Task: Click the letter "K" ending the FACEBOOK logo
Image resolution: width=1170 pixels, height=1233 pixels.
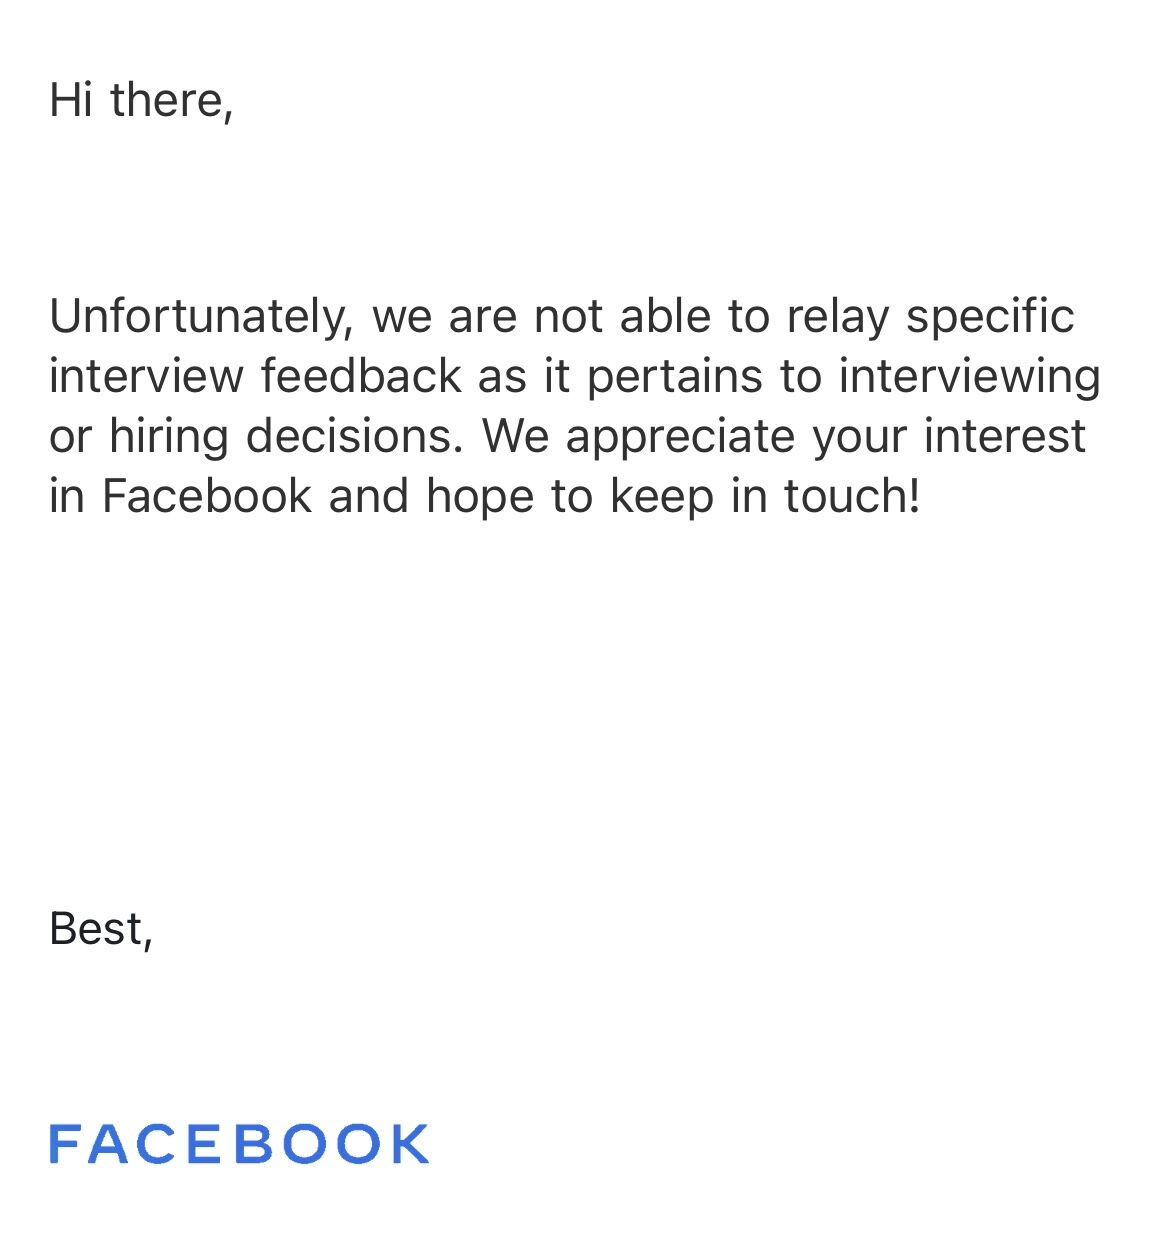Action: (410, 1144)
